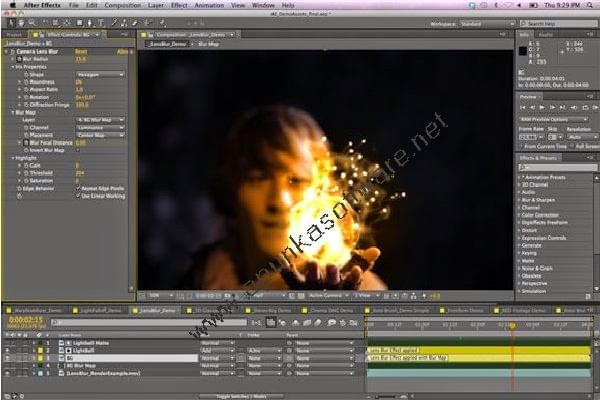Toggle the loop option in Preview panel

(585, 108)
